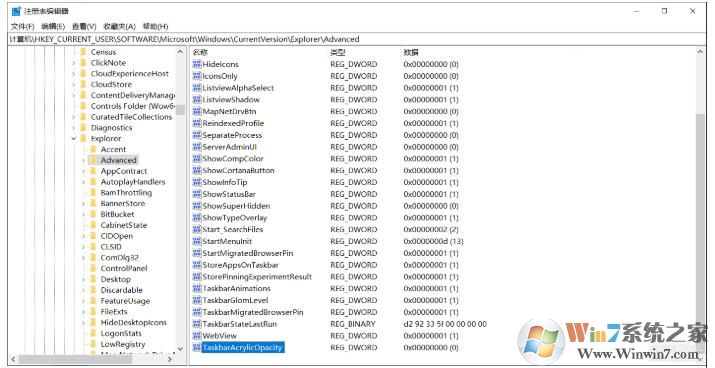Expand the Desktop tree node

tap(83, 280)
